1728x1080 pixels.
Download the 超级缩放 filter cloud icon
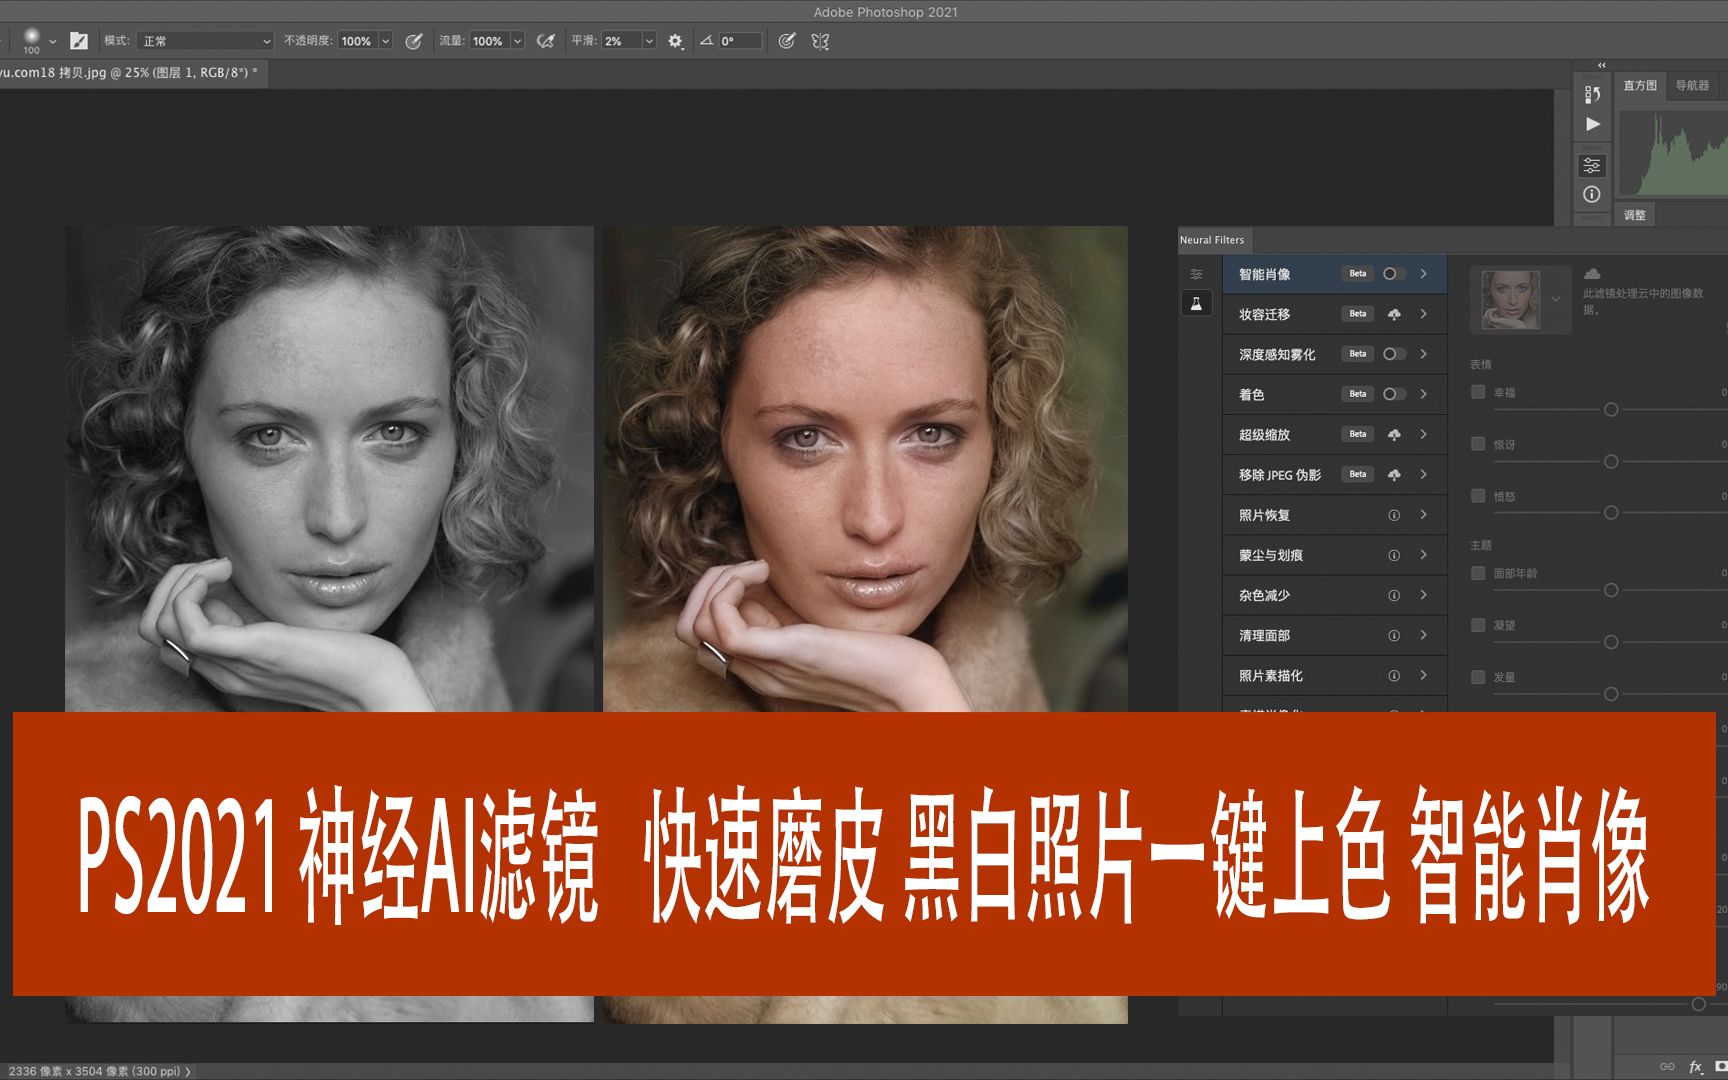click(1394, 434)
